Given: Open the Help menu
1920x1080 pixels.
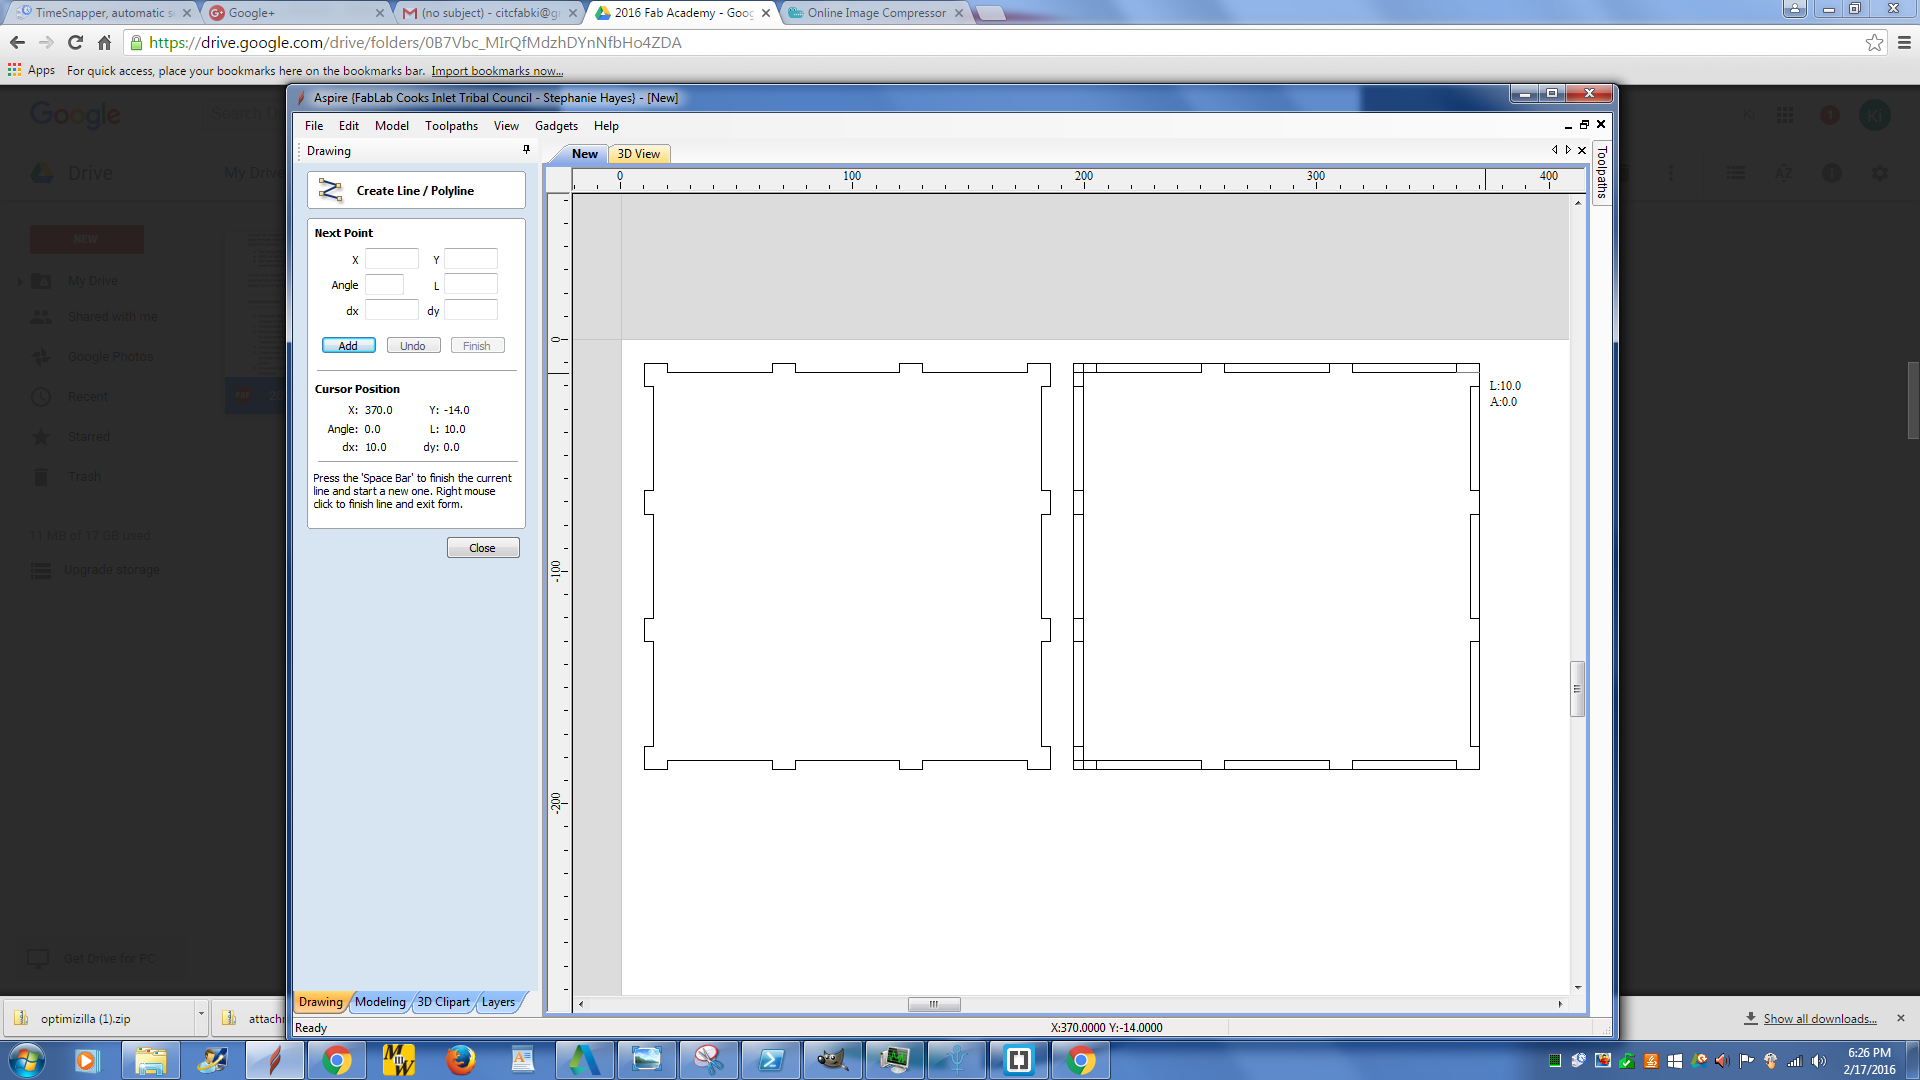Looking at the screenshot, I should [606, 126].
